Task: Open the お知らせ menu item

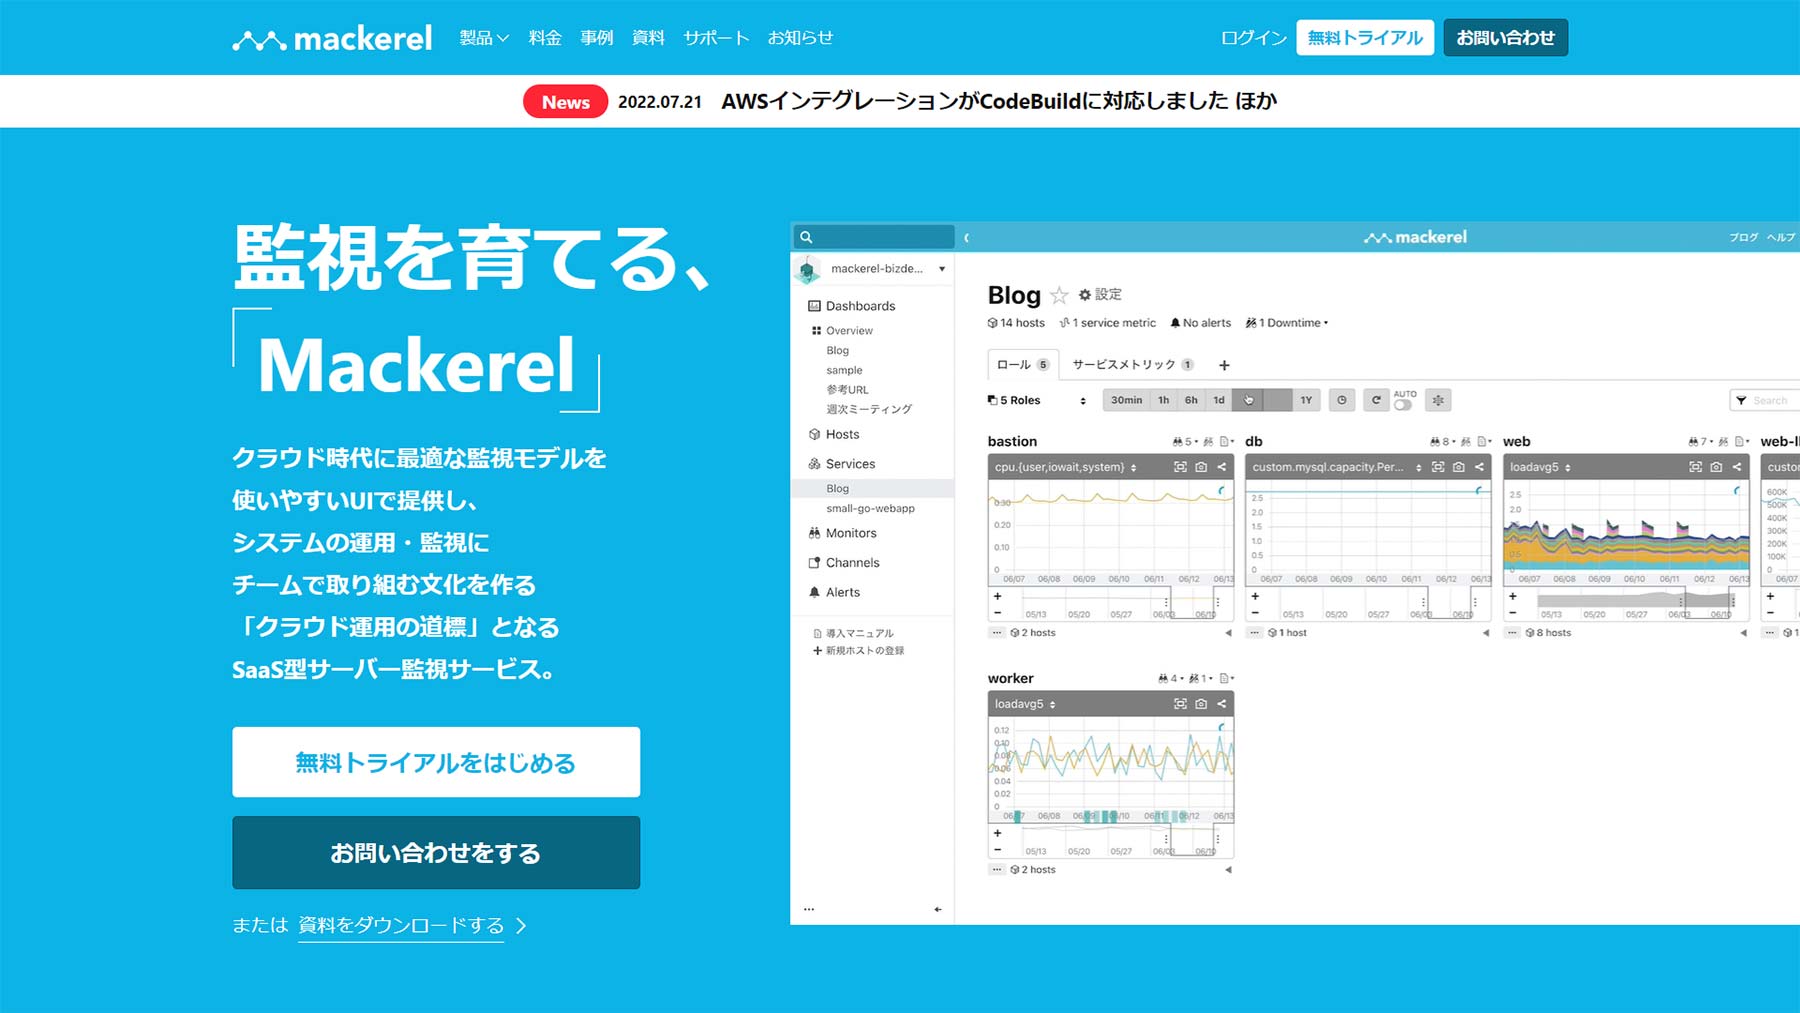Action: [800, 38]
